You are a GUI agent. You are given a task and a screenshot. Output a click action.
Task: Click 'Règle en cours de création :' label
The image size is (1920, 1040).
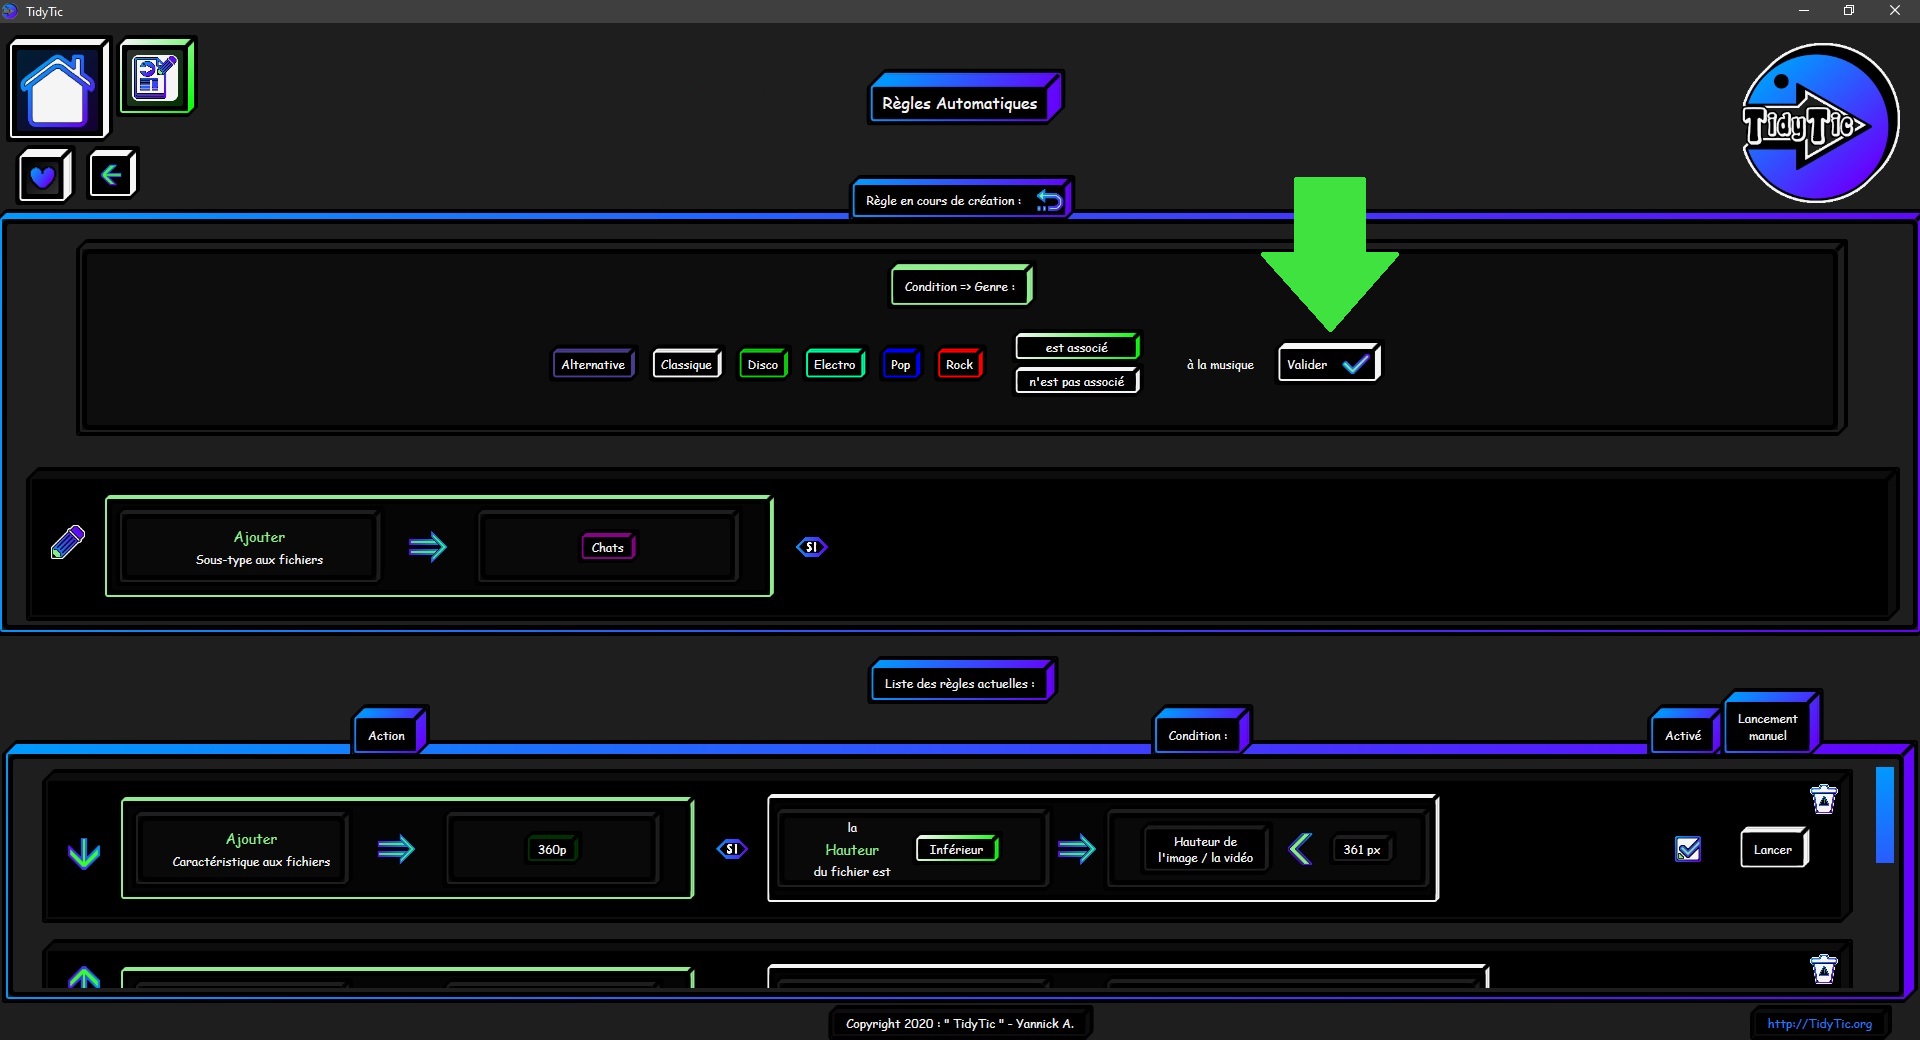pos(943,200)
